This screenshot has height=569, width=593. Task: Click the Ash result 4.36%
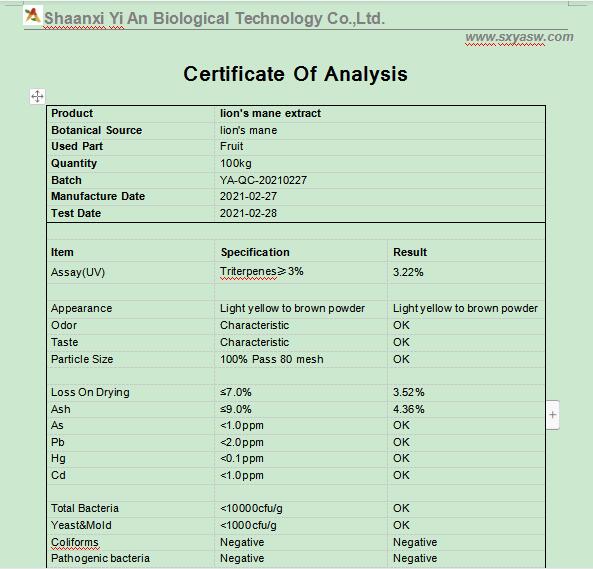[408, 409]
